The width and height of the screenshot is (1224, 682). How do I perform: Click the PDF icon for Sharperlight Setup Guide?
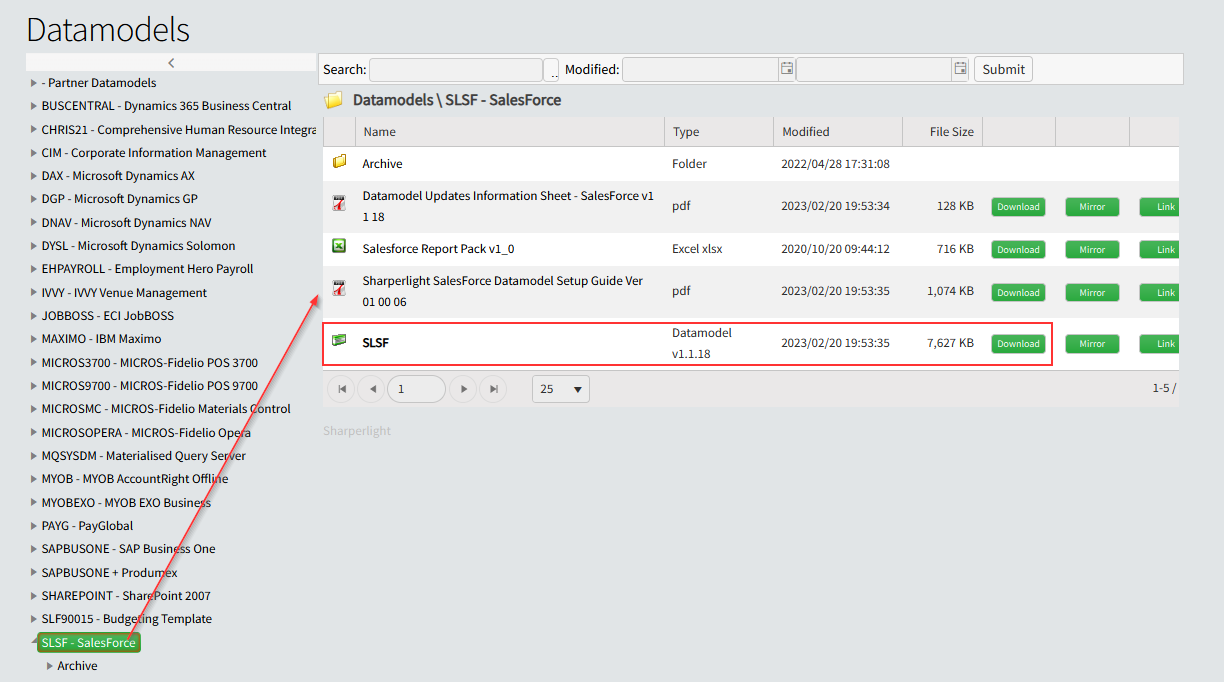point(339,290)
